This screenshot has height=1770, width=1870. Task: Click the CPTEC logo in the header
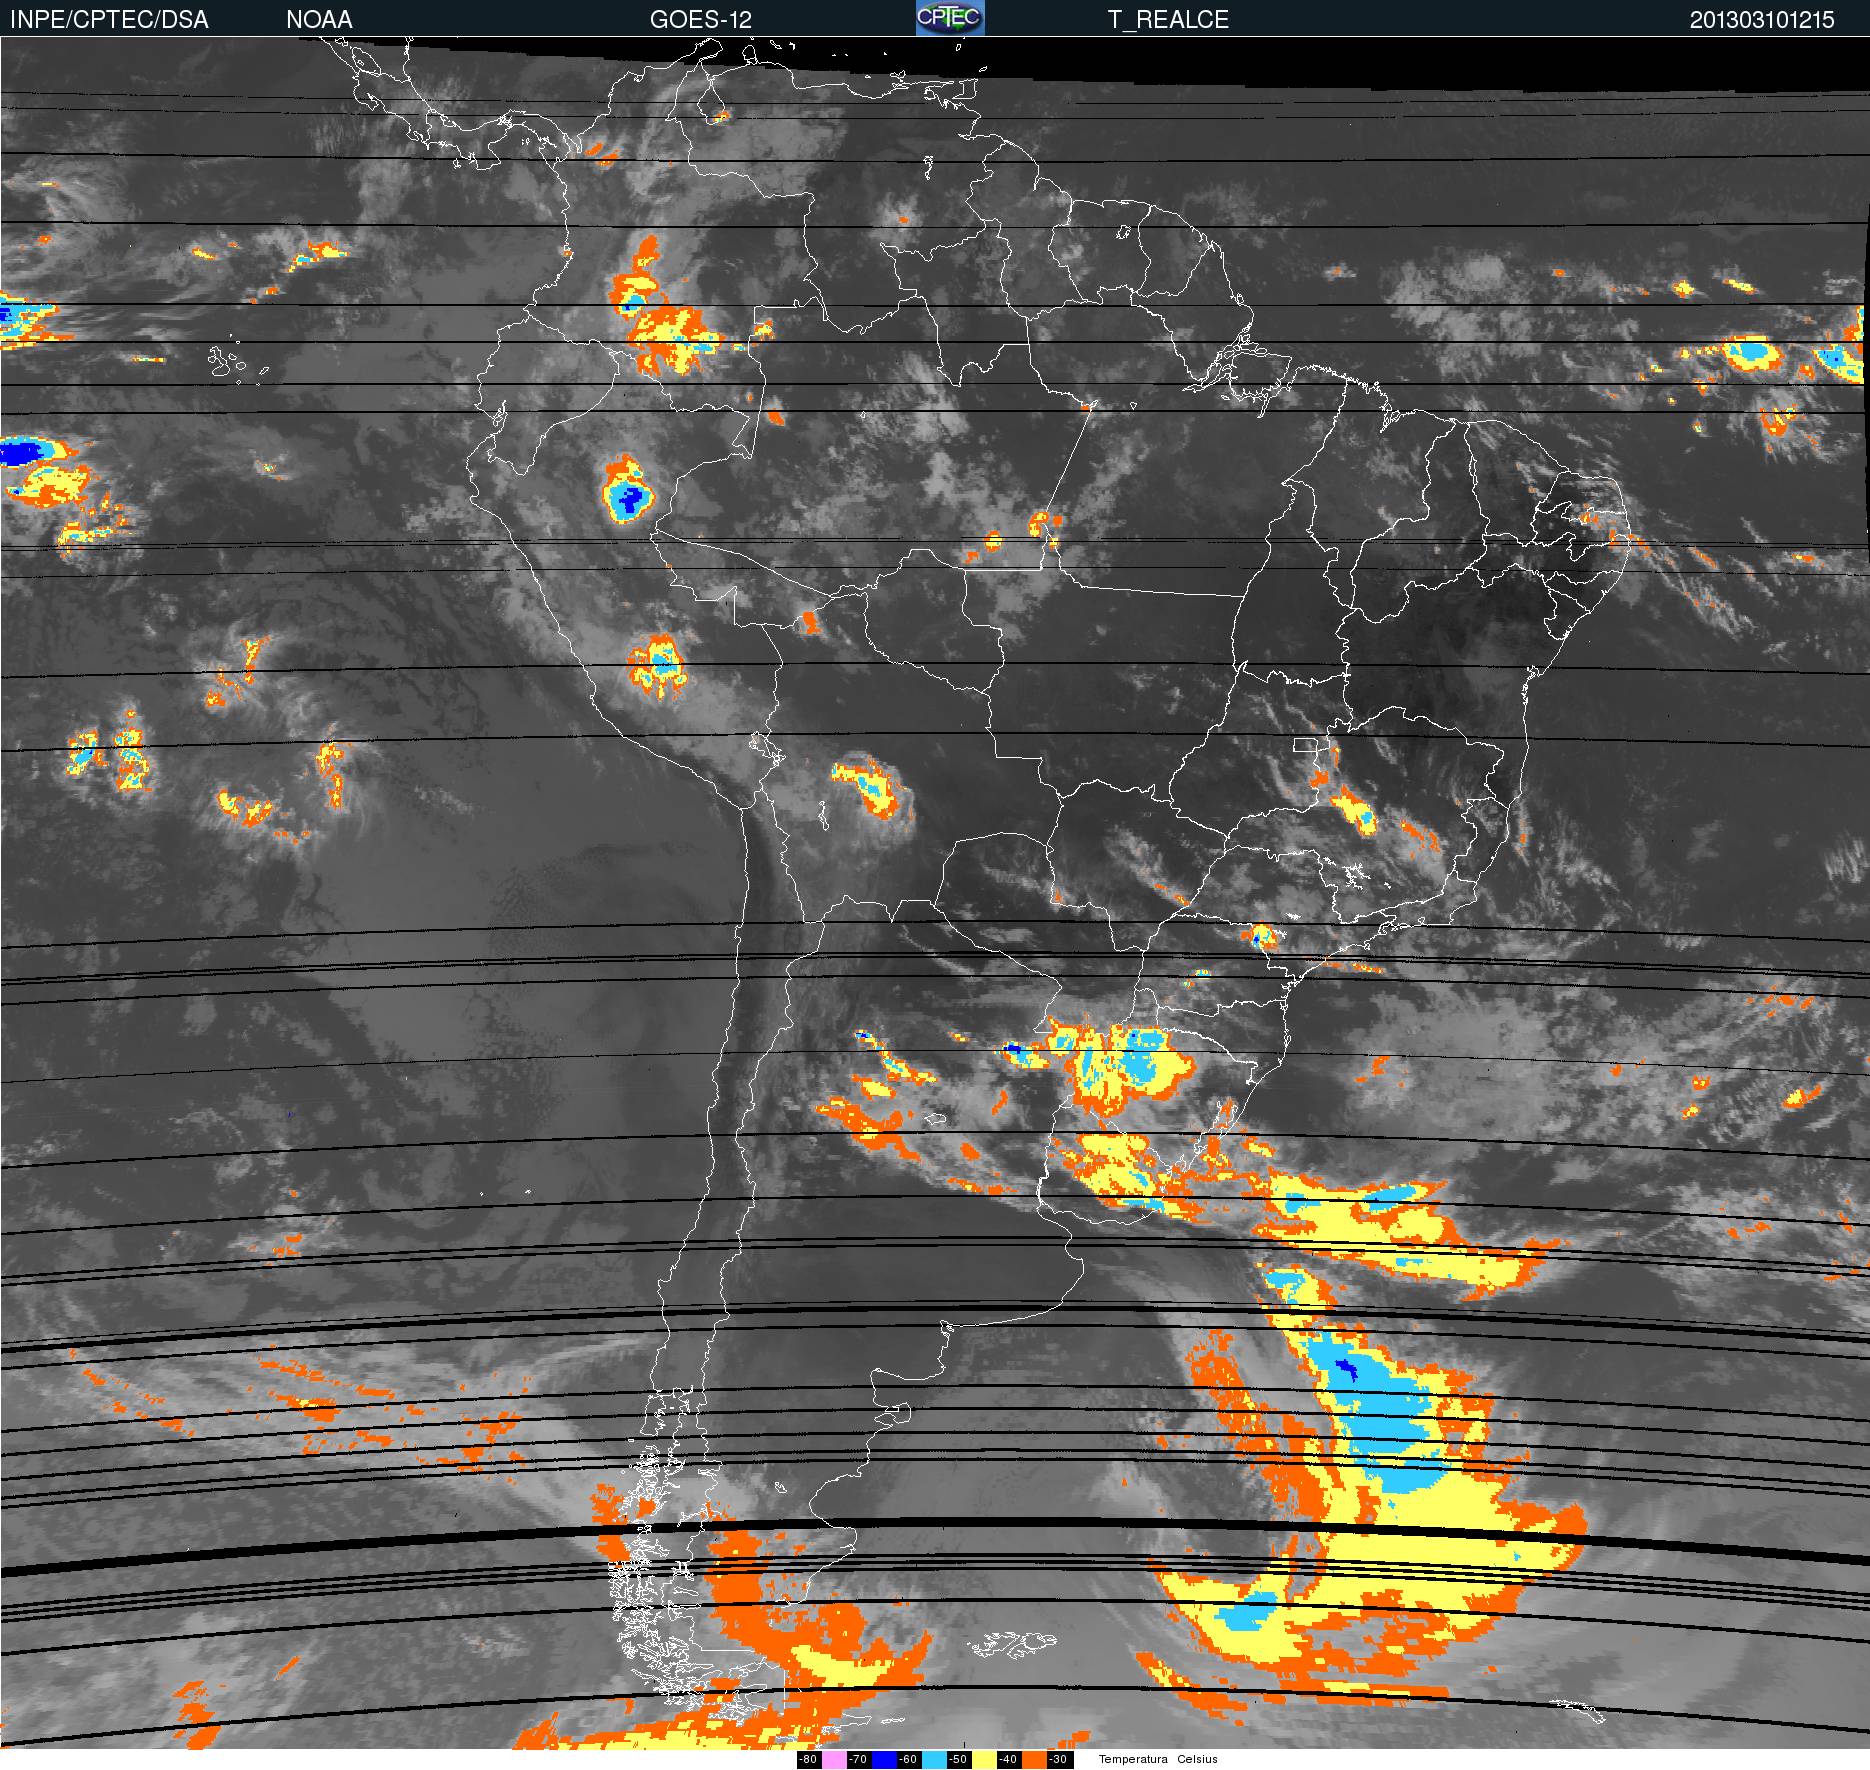point(950,18)
